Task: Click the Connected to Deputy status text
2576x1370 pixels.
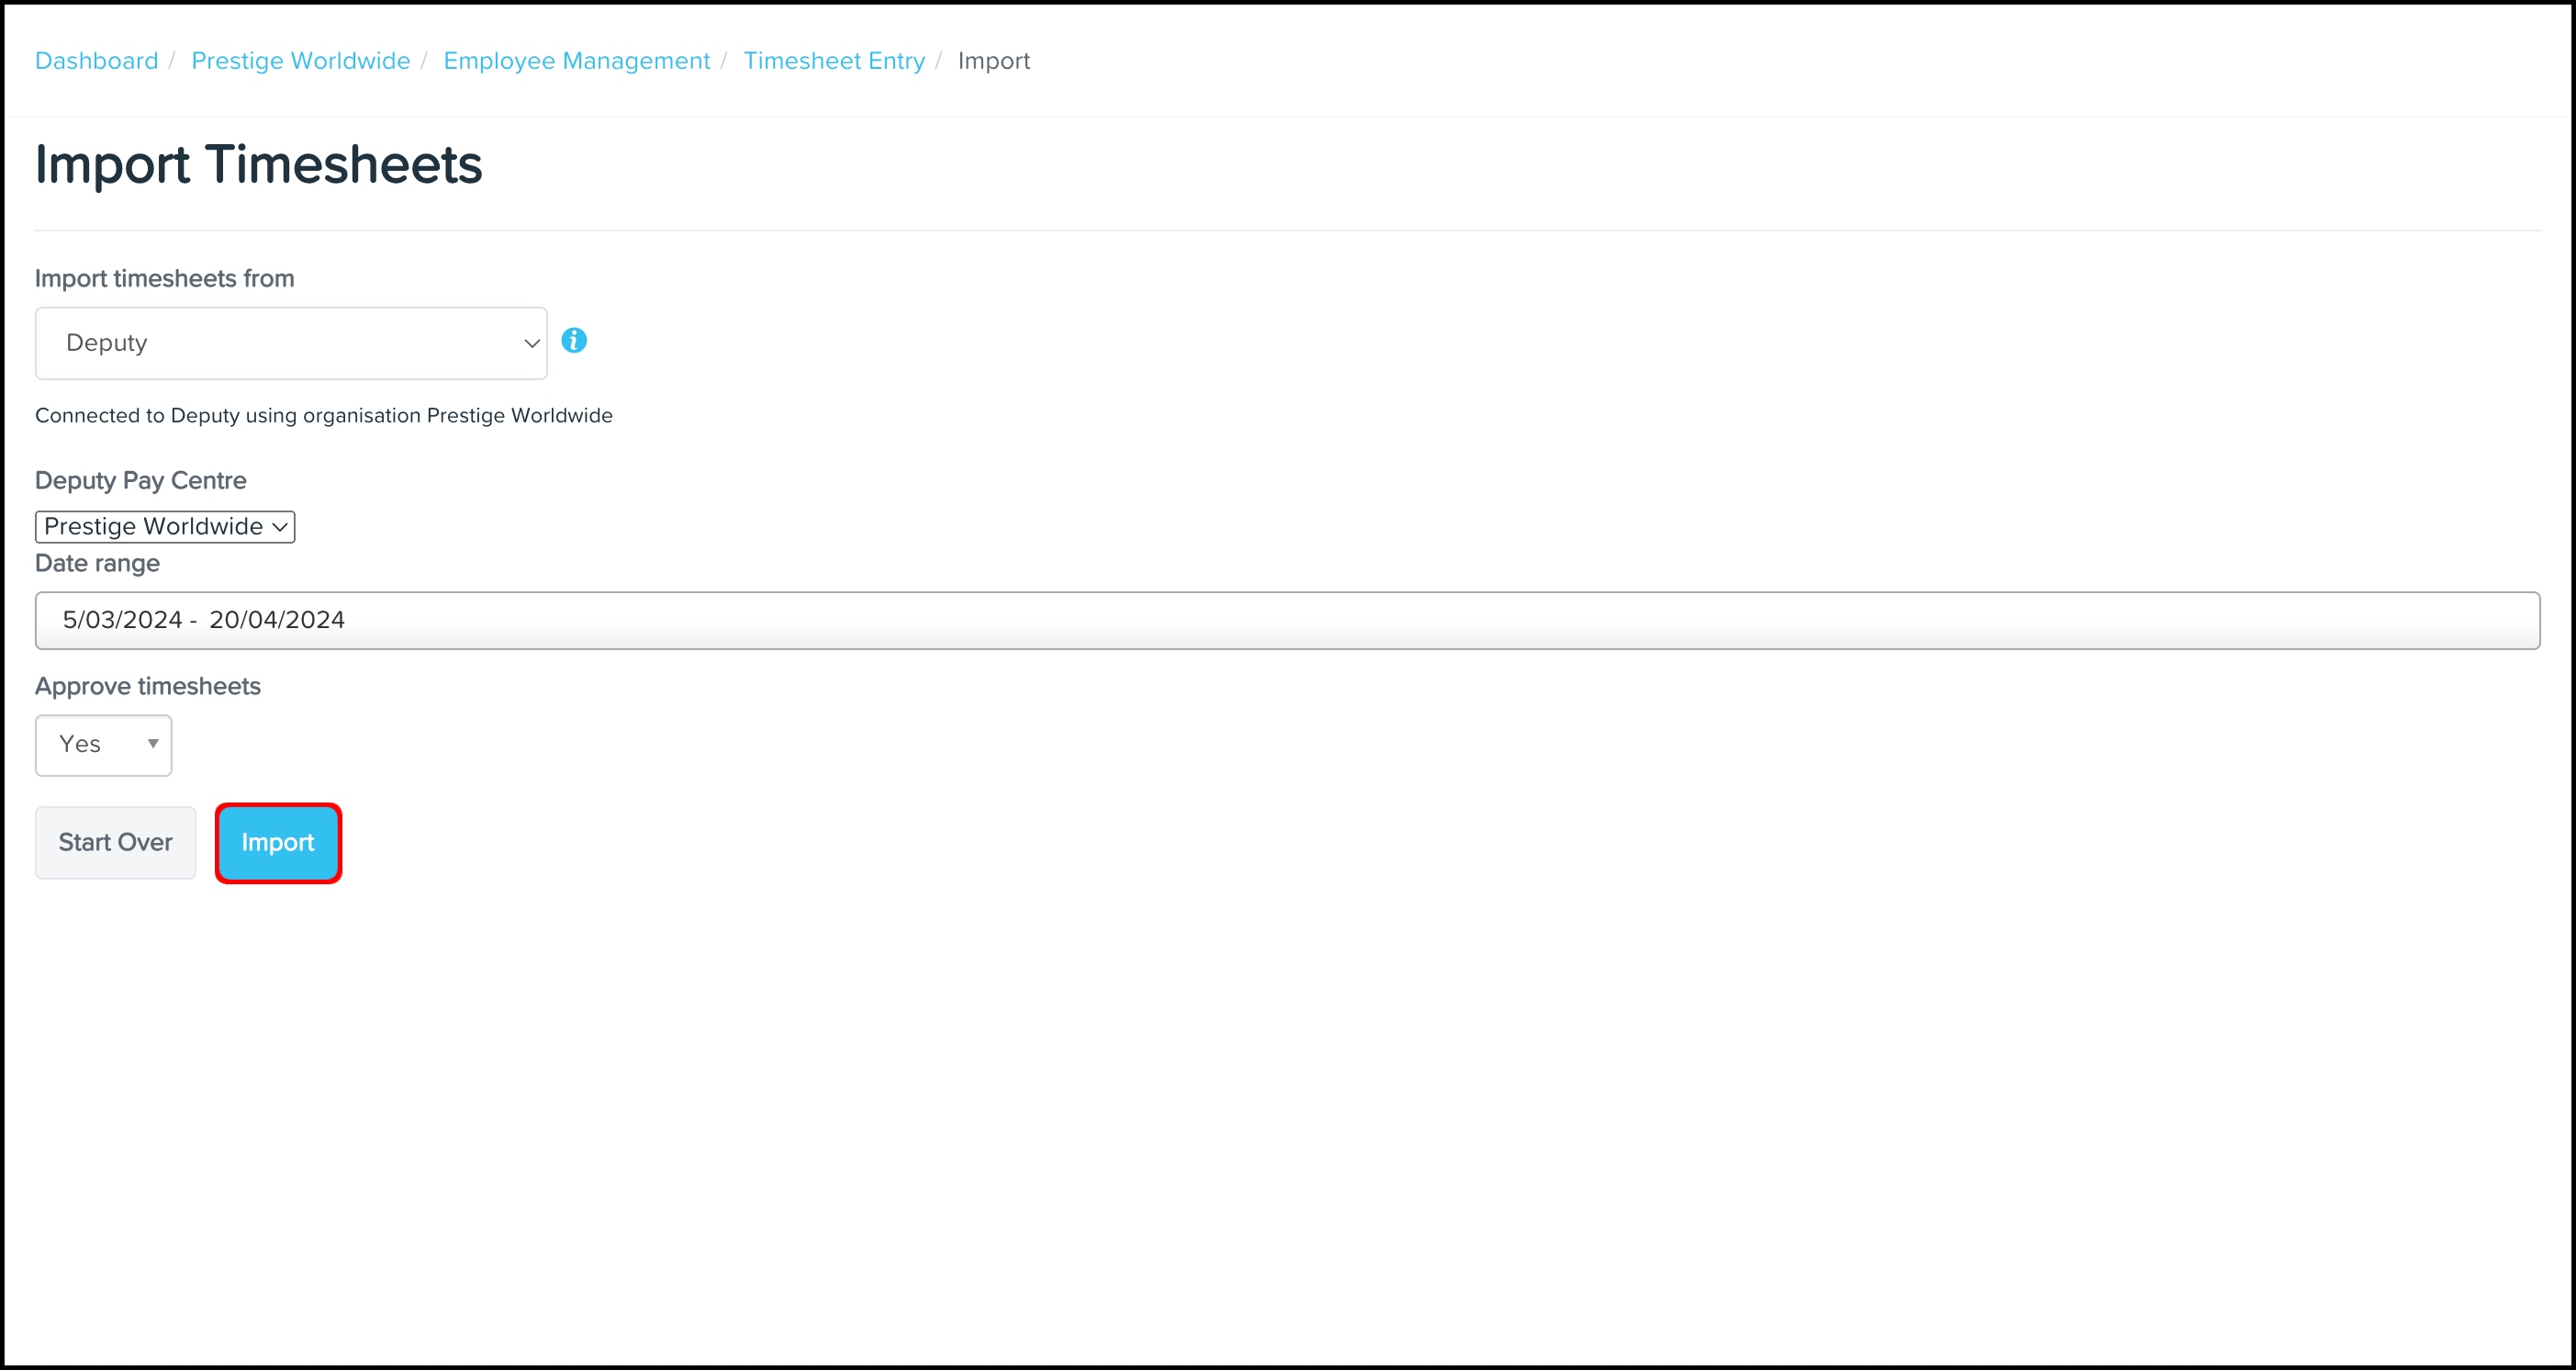Action: [323, 415]
